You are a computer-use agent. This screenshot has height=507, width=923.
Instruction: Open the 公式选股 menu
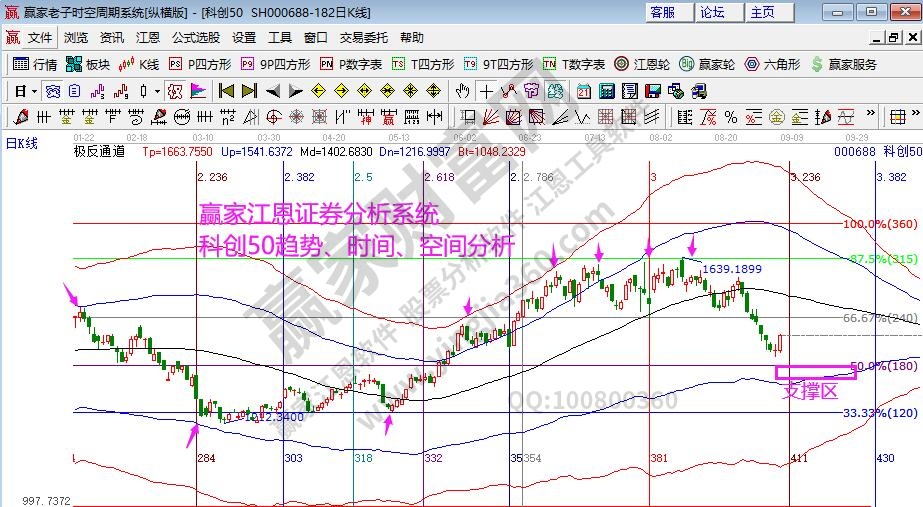coord(195,38)
